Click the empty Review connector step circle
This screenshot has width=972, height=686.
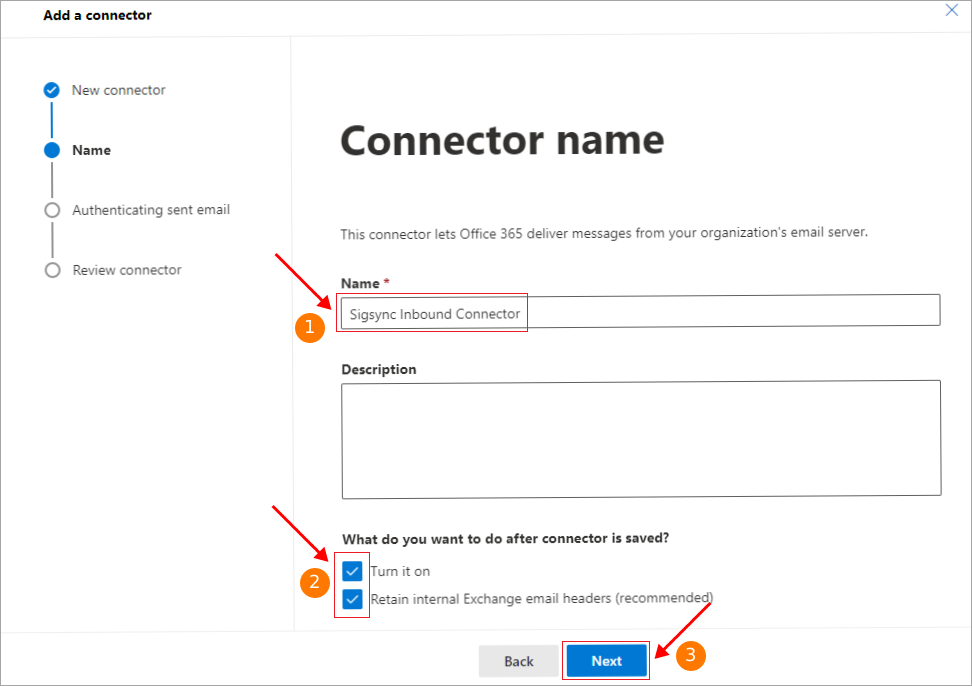[53, 270]
